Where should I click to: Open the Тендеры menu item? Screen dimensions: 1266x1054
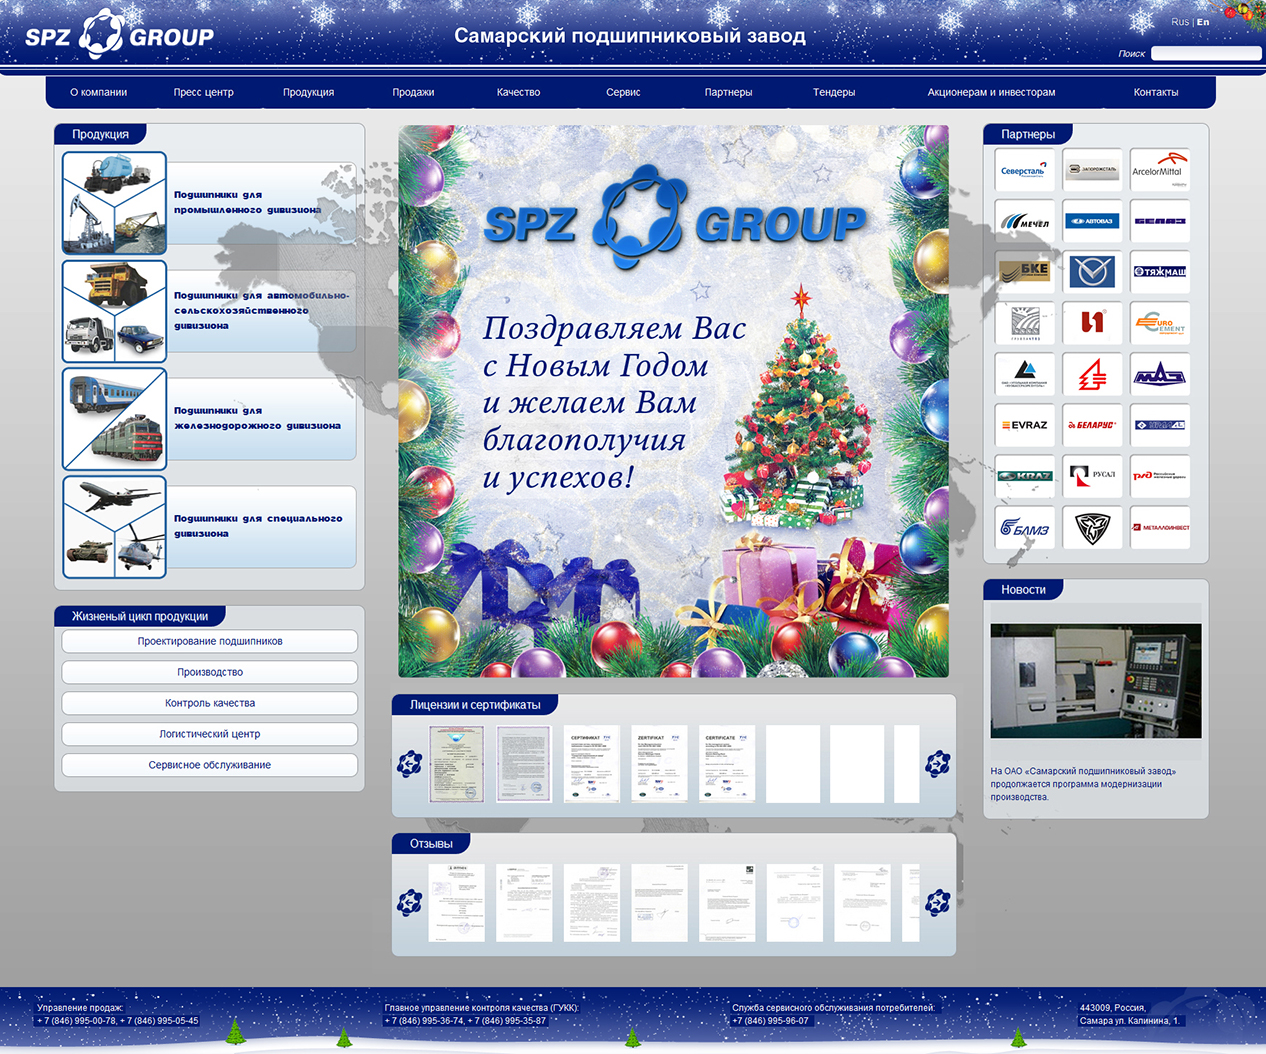click(833, 92)
